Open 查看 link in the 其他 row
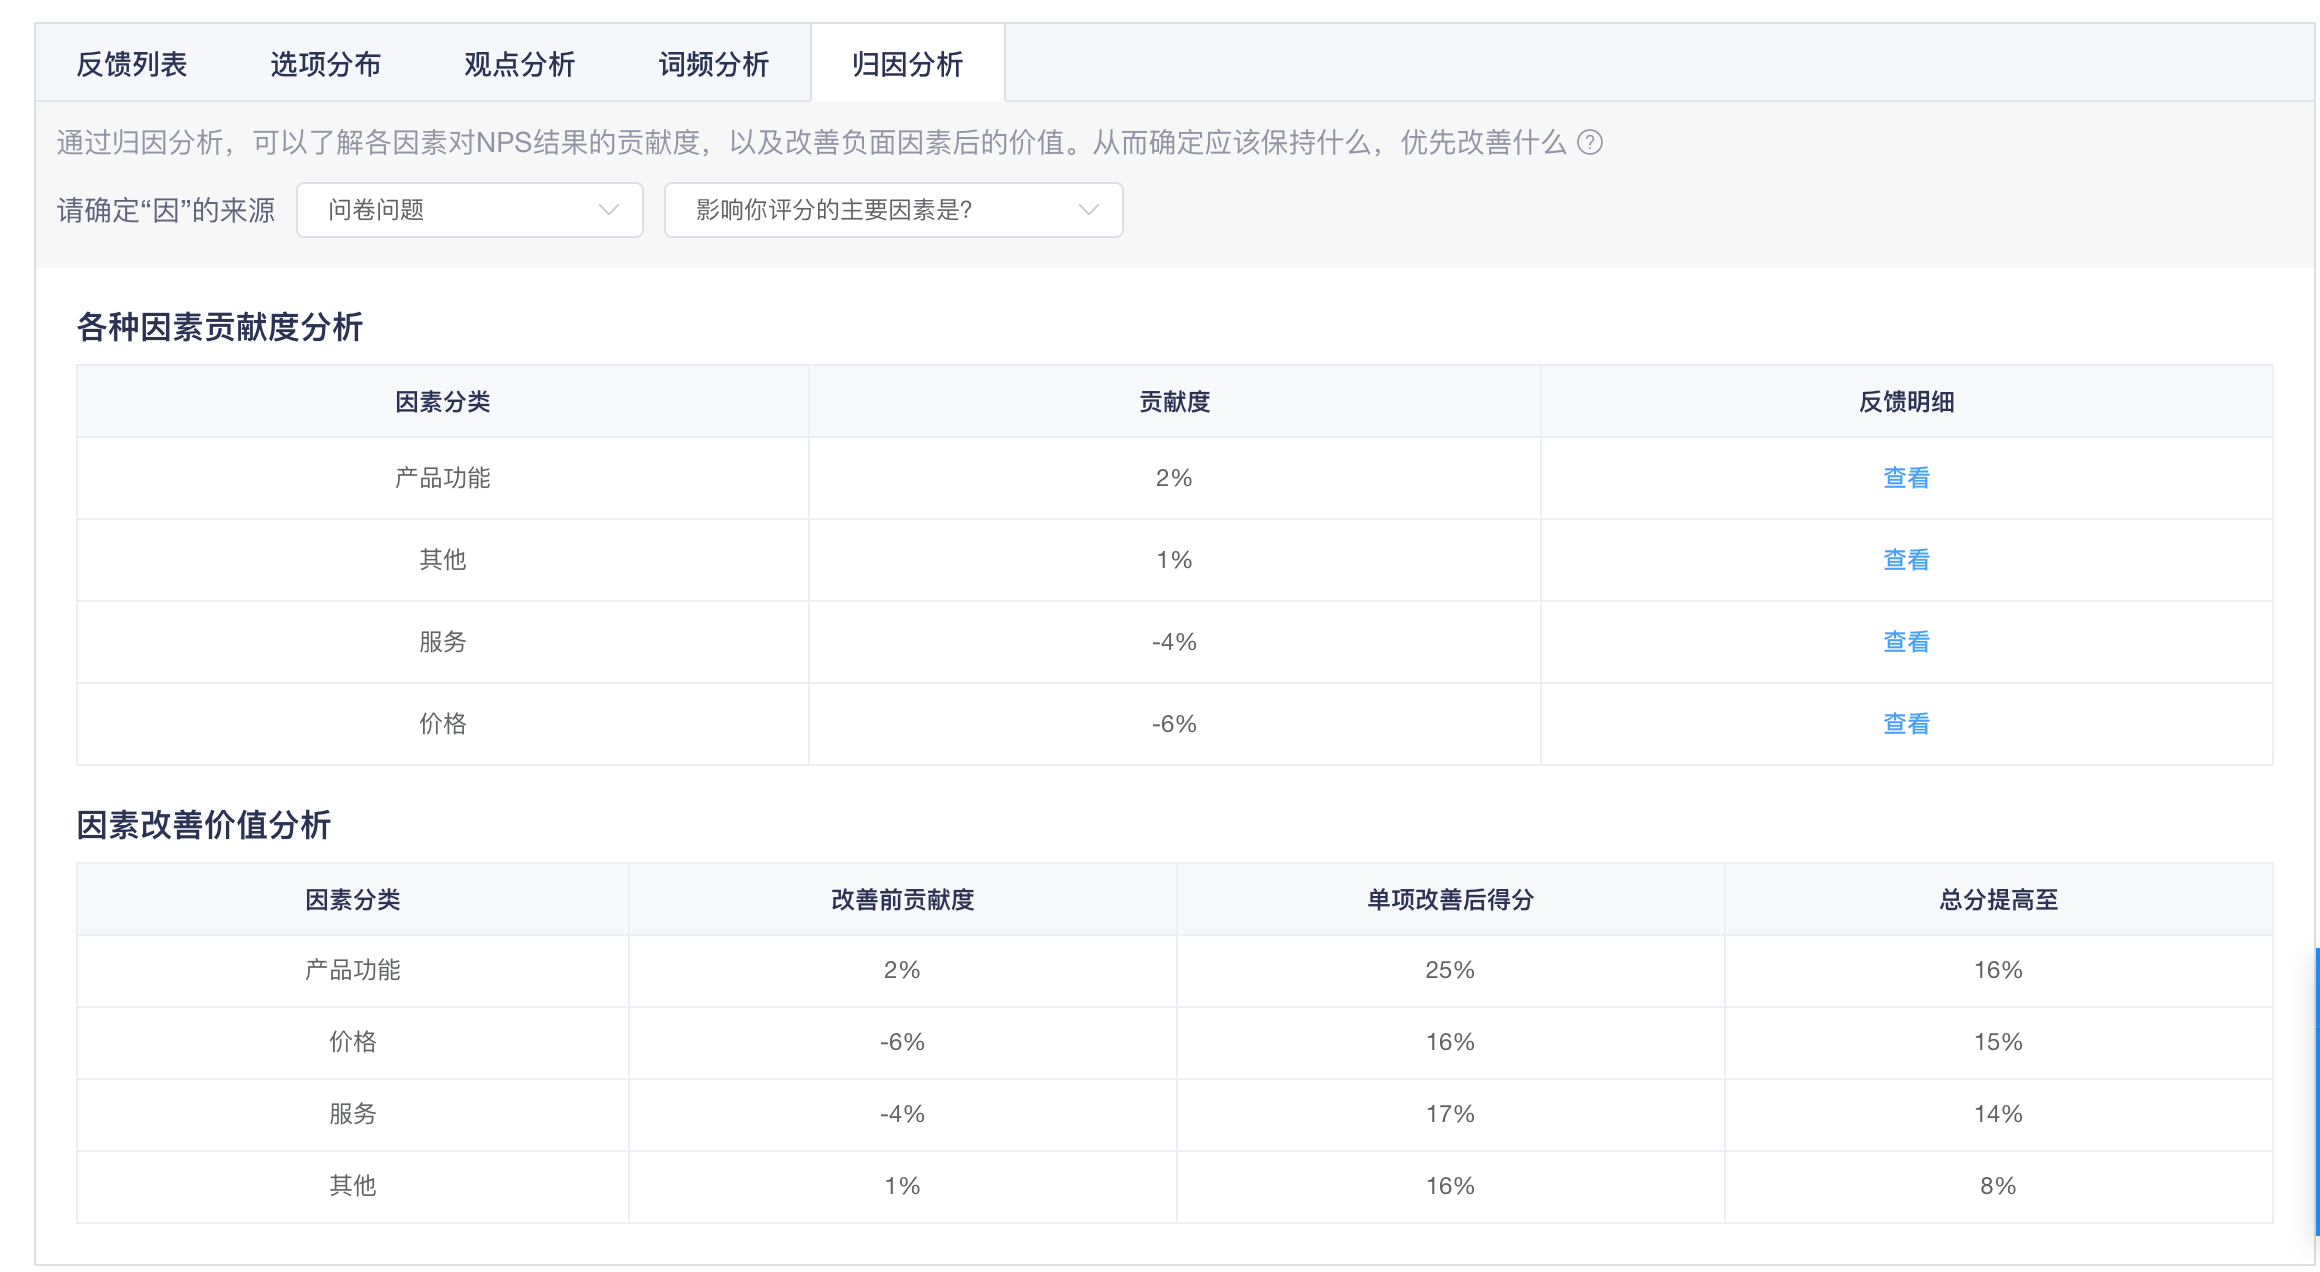Screen dimensions: 2320x1272 (1906, 560)
